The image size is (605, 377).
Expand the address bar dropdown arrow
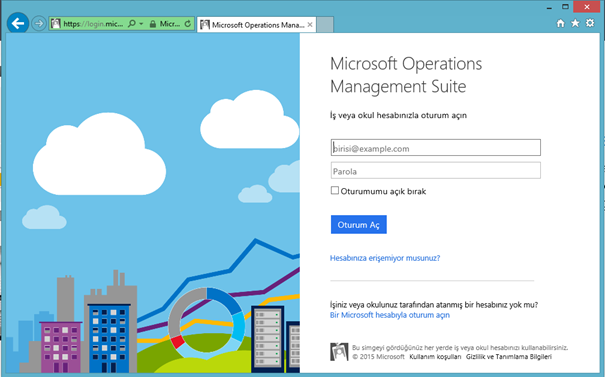click(141, 24)
